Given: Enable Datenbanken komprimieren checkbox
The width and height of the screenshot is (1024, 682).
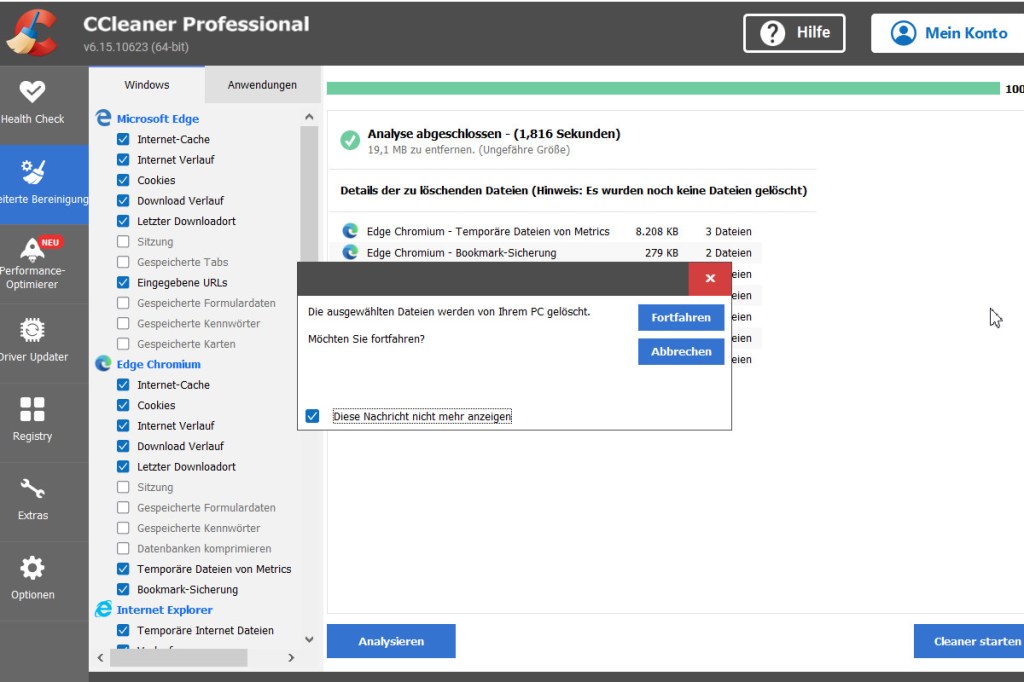Looking at the screenshot, I should pyautogui.click(x=123, y=548).
